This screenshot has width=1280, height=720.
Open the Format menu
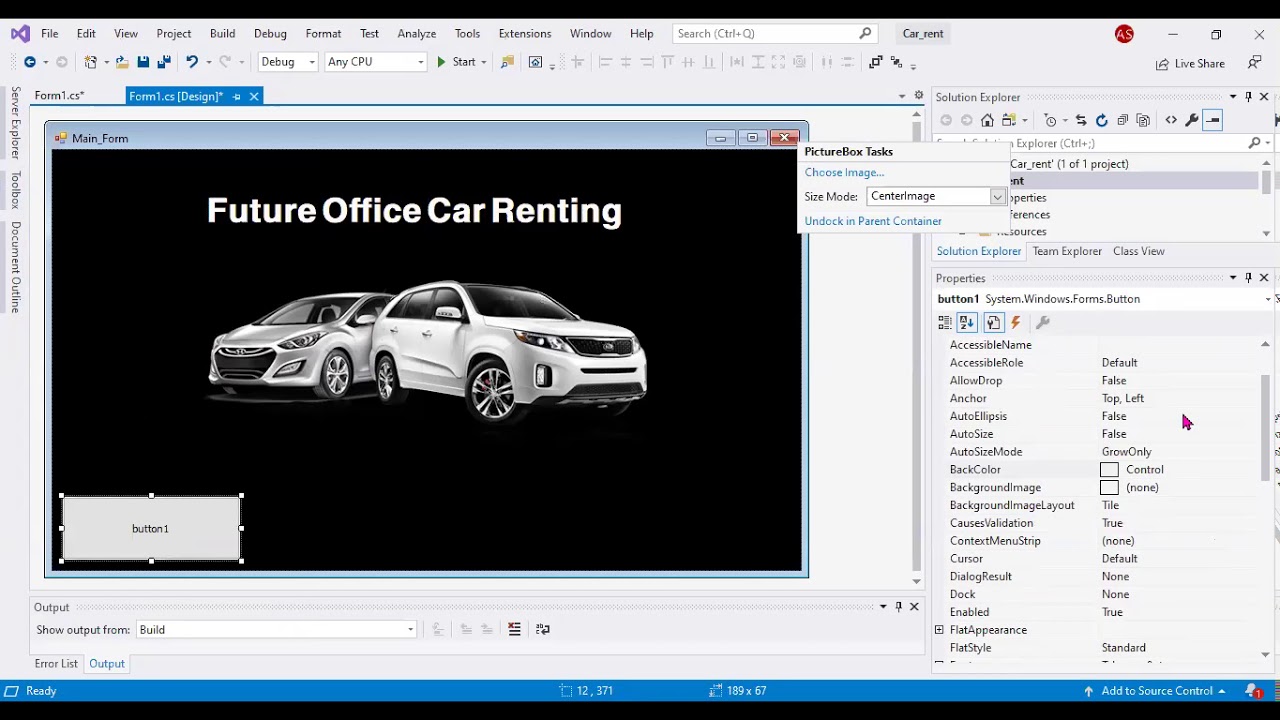[x=323, y=34]
